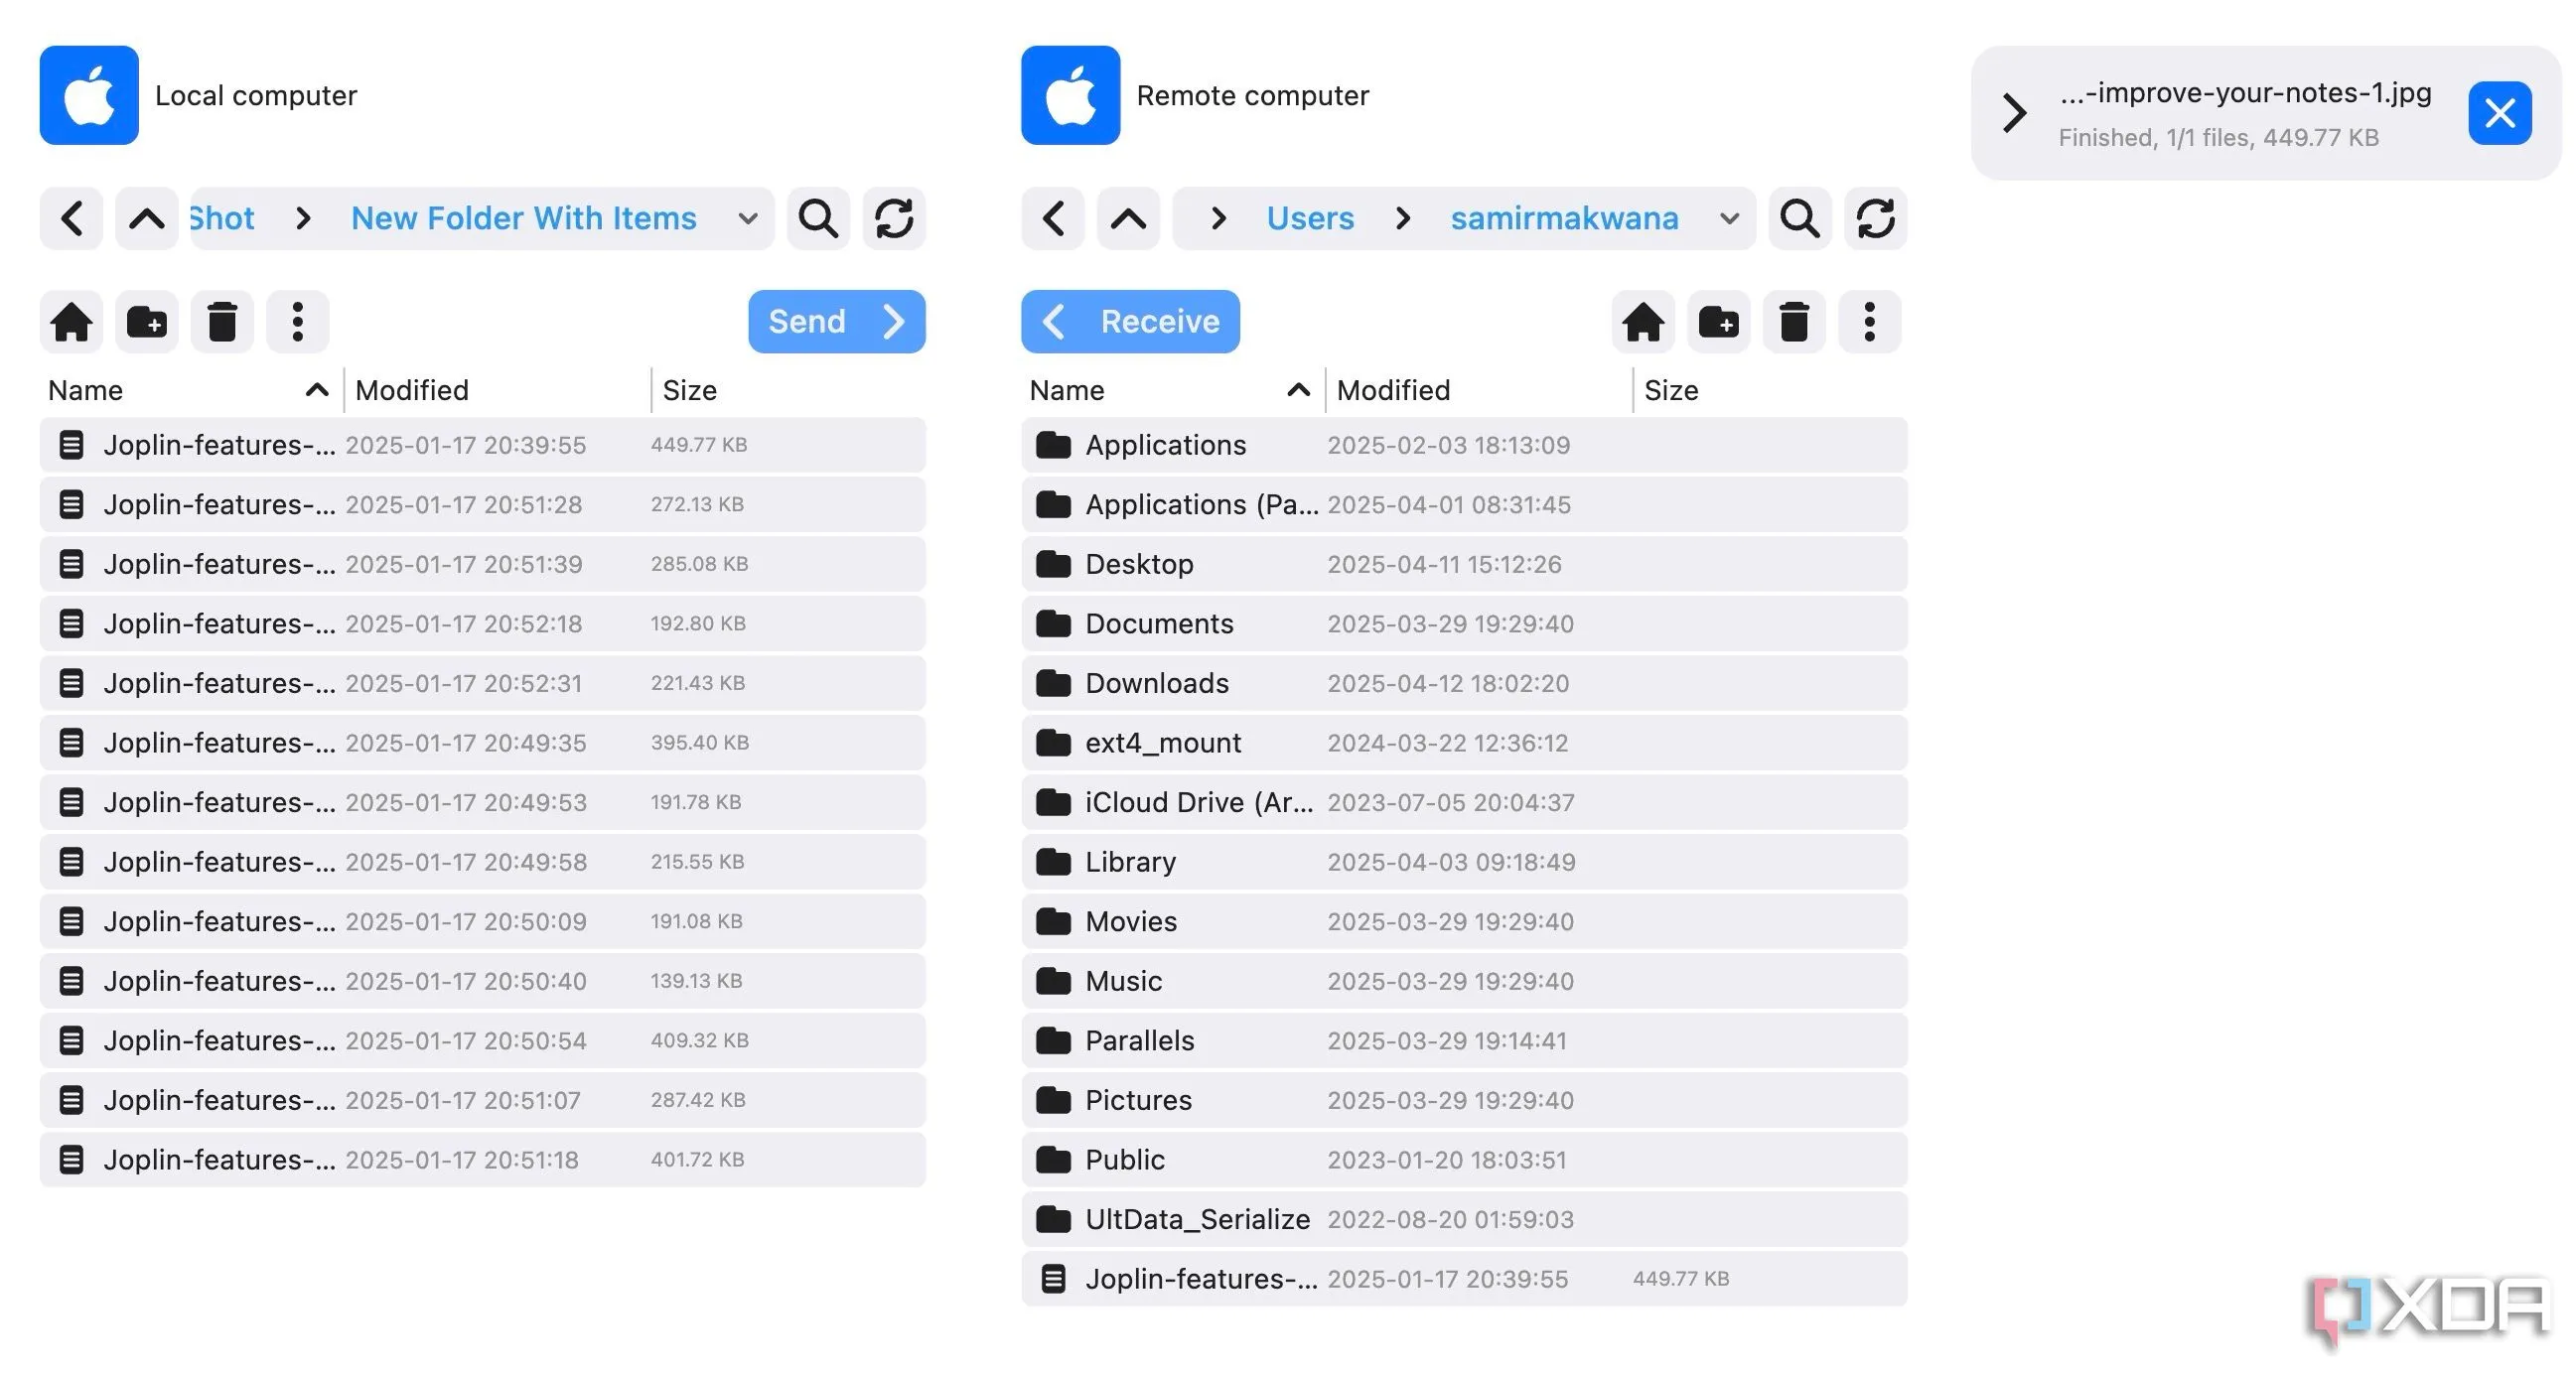
Task: Click the Receive button
Action: click(x=1130, y=322)
